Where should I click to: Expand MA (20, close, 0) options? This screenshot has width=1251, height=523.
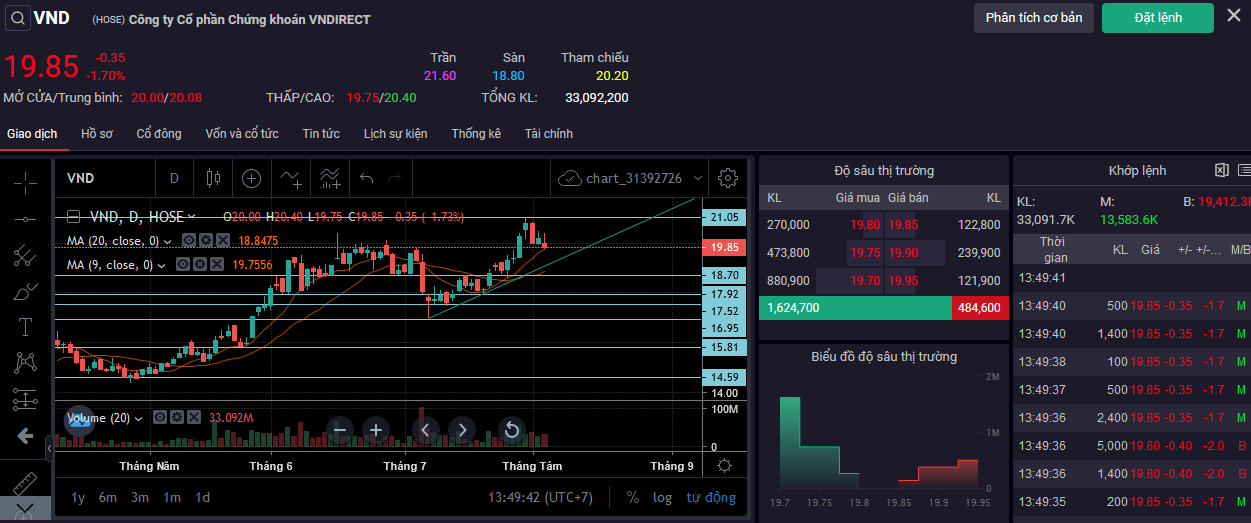[167, 241]
